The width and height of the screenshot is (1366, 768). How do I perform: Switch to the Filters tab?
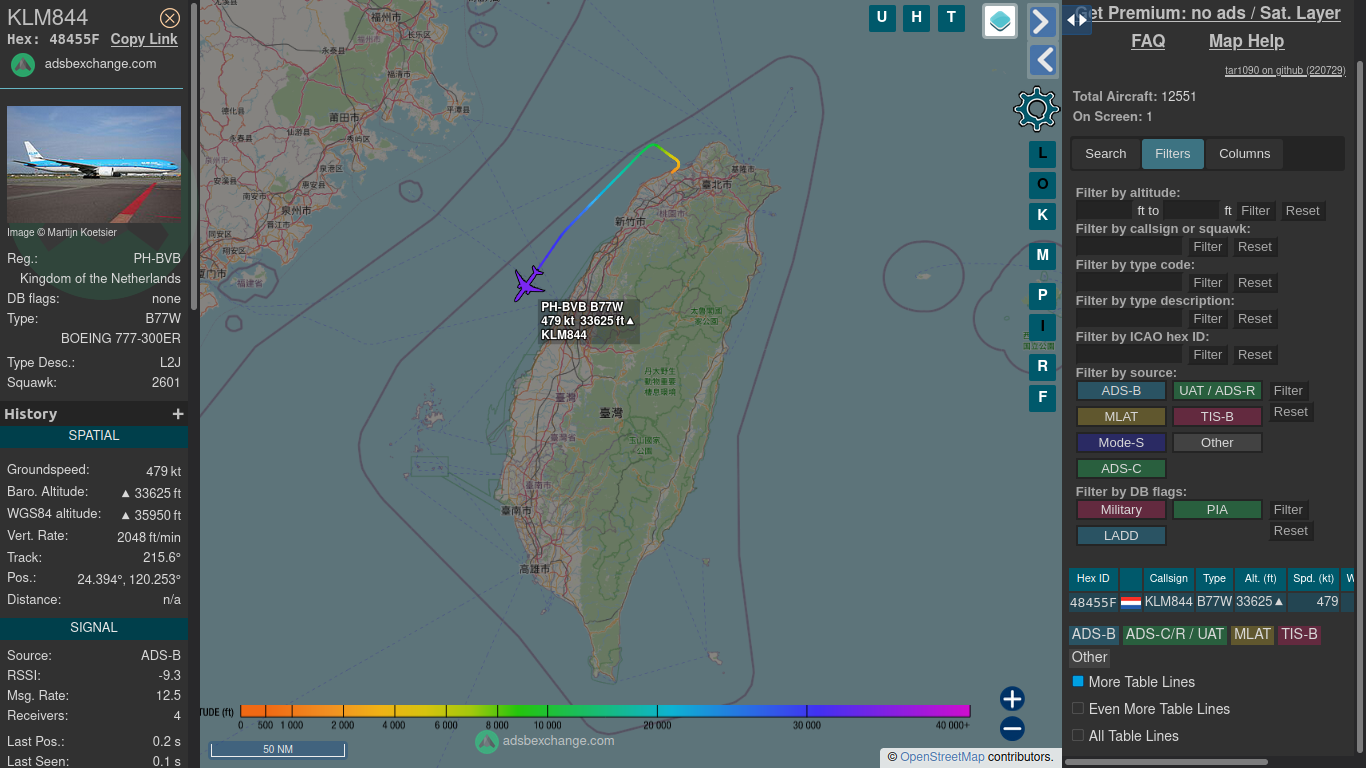click(1172, 154)
